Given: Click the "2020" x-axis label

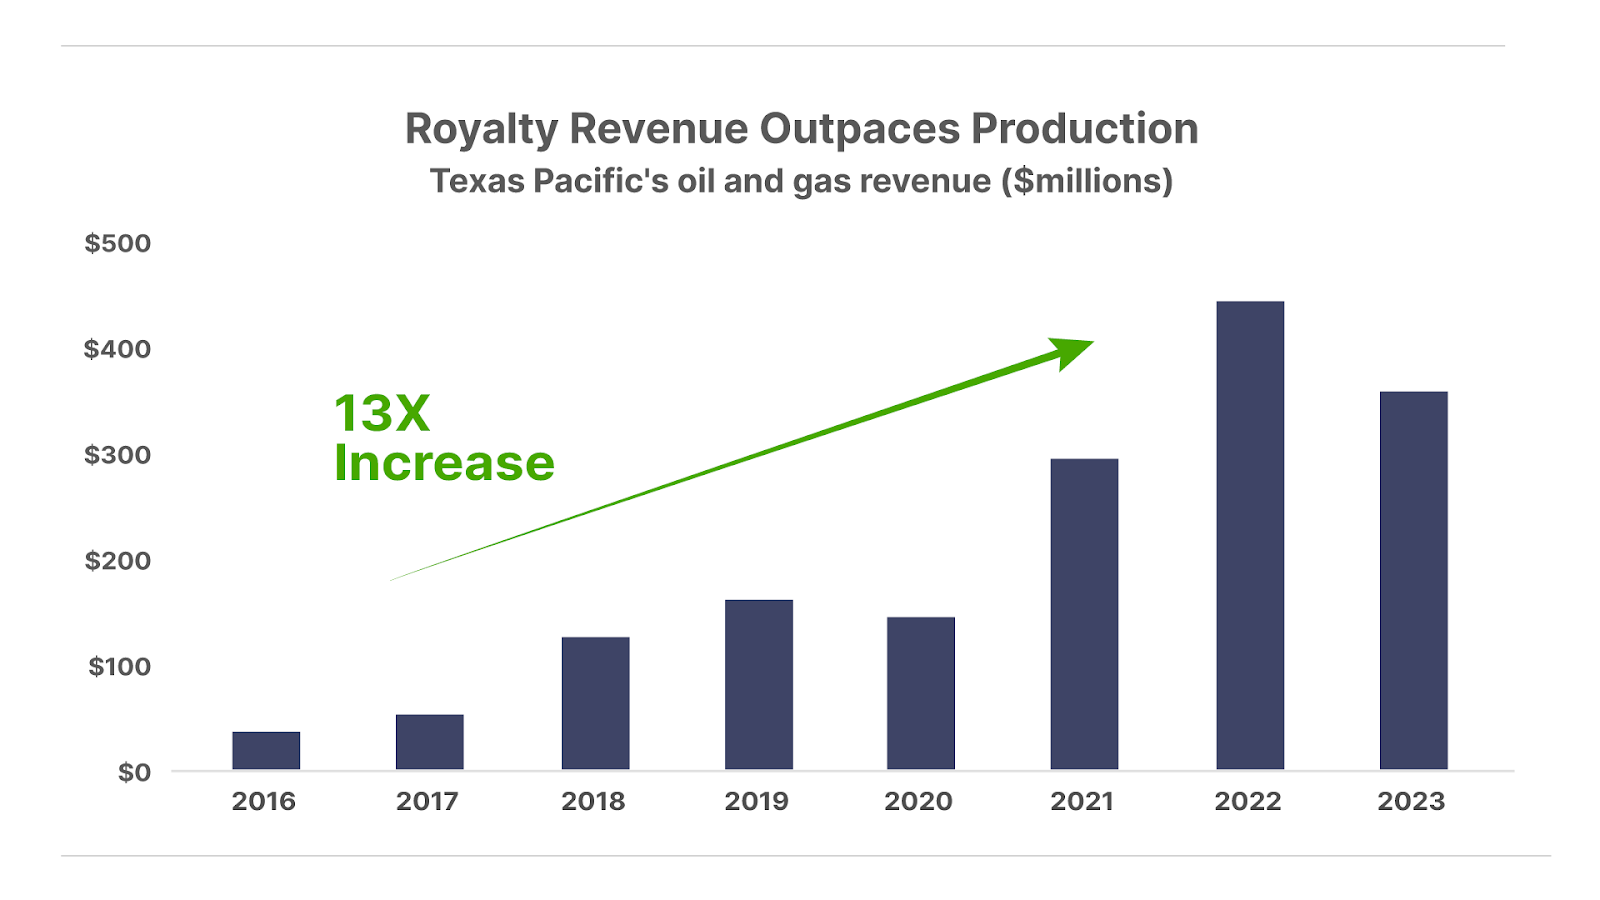Looking at the screenshot, I should tap(919, 801).
